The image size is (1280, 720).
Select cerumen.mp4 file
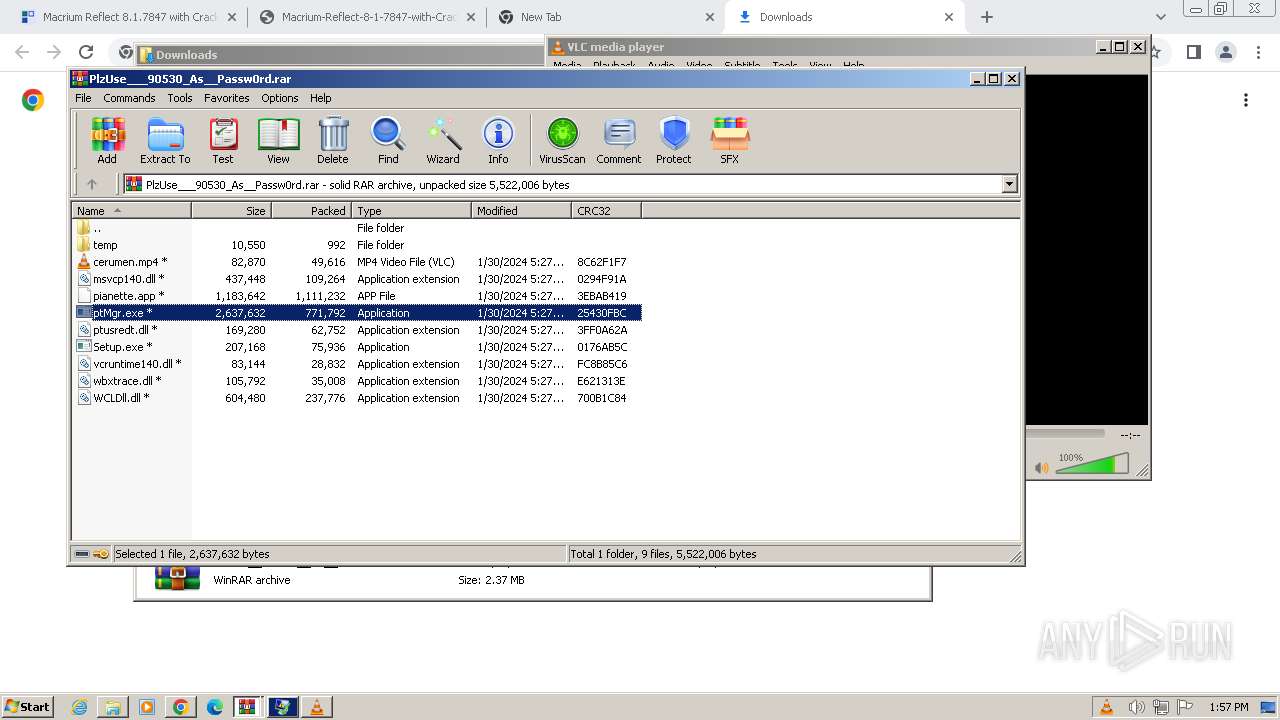pos(357,262)
